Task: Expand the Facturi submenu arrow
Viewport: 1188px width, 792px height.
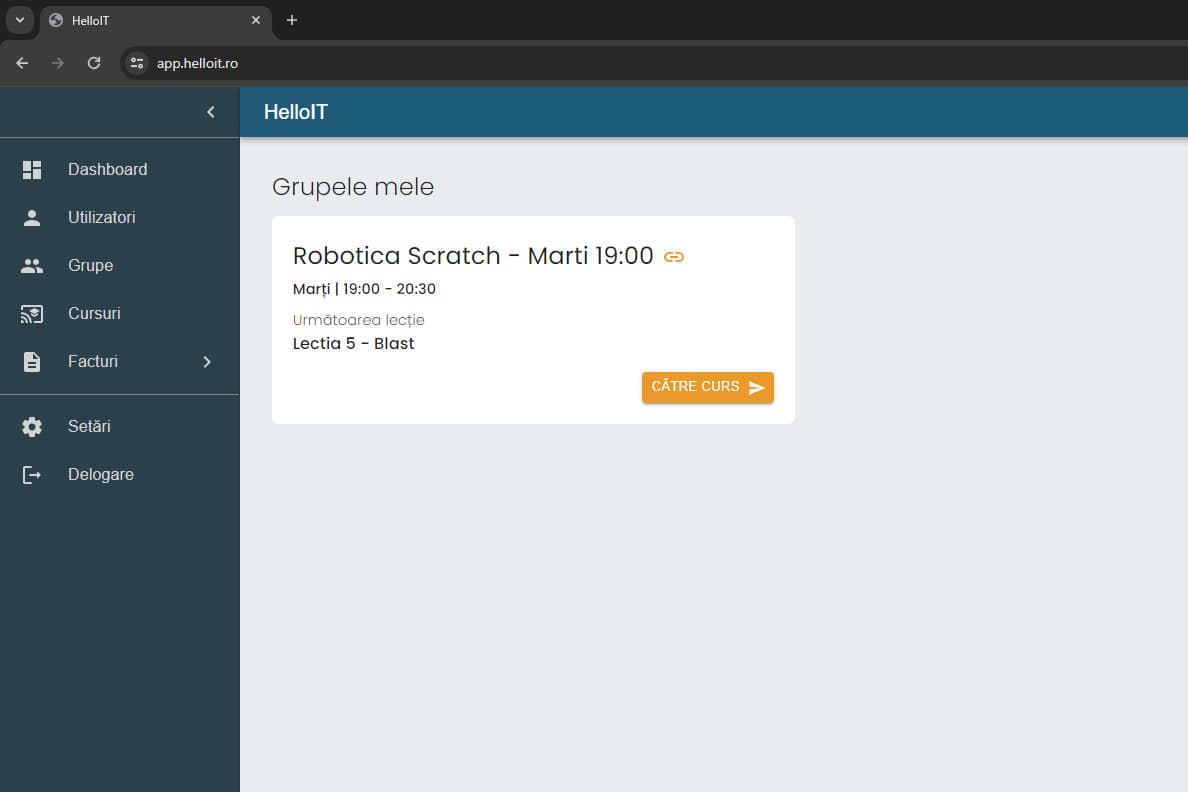Action: (x=207, y=362)
